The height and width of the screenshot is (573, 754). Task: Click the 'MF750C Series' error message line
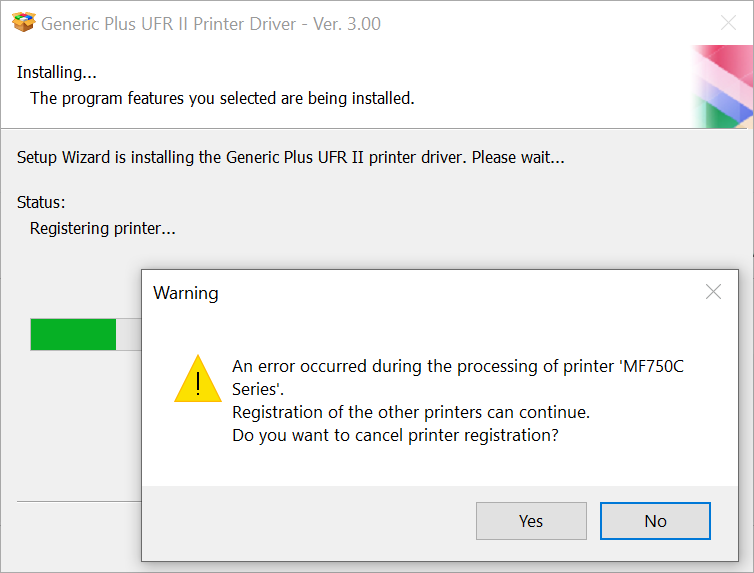click(x=457, y=366)
